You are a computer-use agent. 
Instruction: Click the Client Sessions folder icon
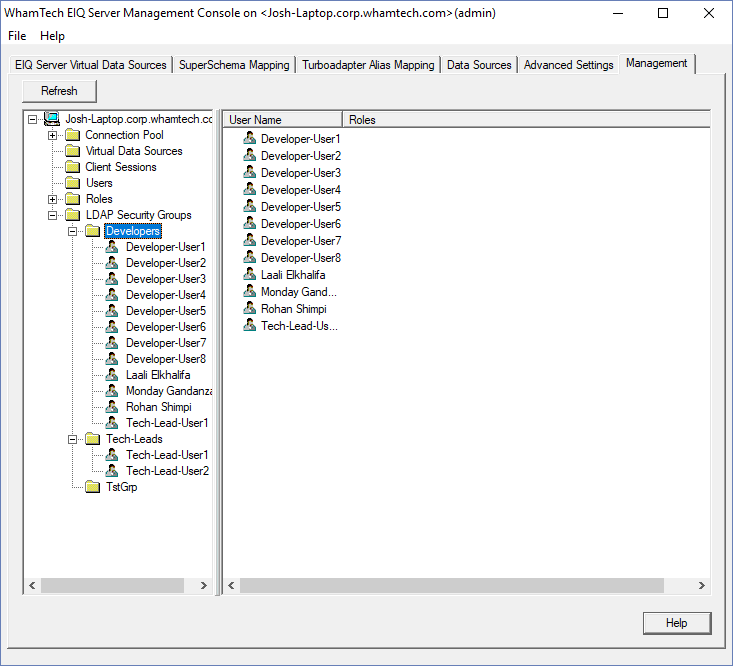(x=72, y=167)
